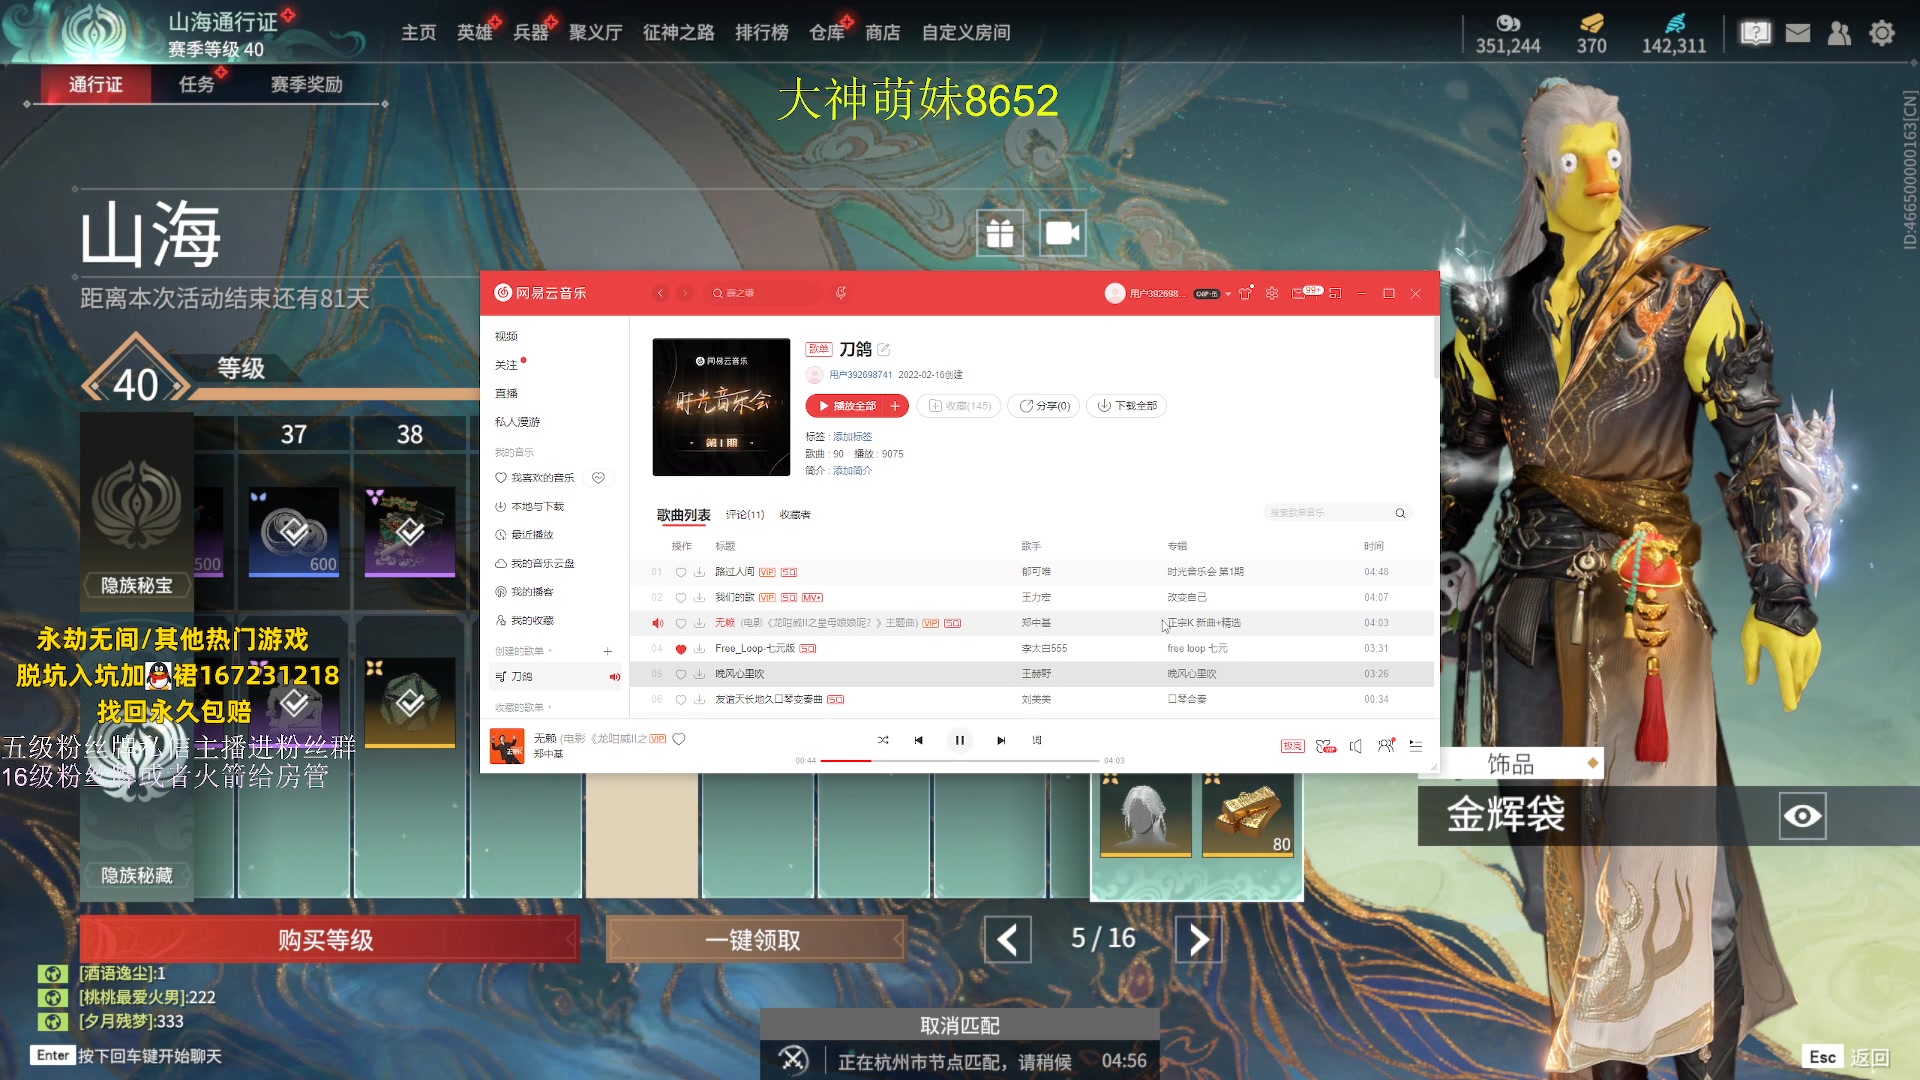Open account dropdown arrow beside username
Screen dimensions: 1920x1080
[x=1228, y=294]
